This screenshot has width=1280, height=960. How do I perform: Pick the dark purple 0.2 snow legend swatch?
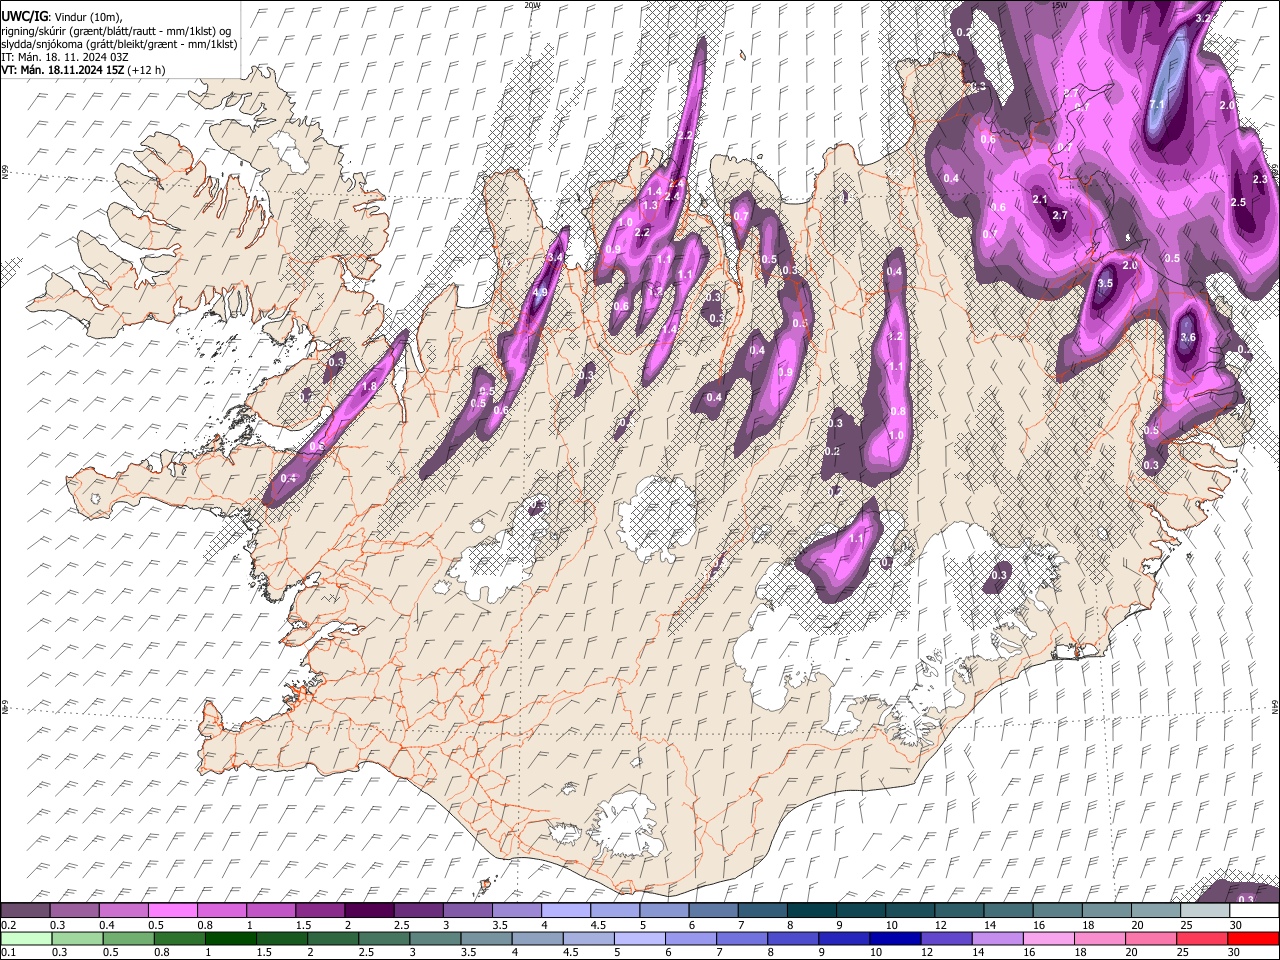(x=25, y=910)
